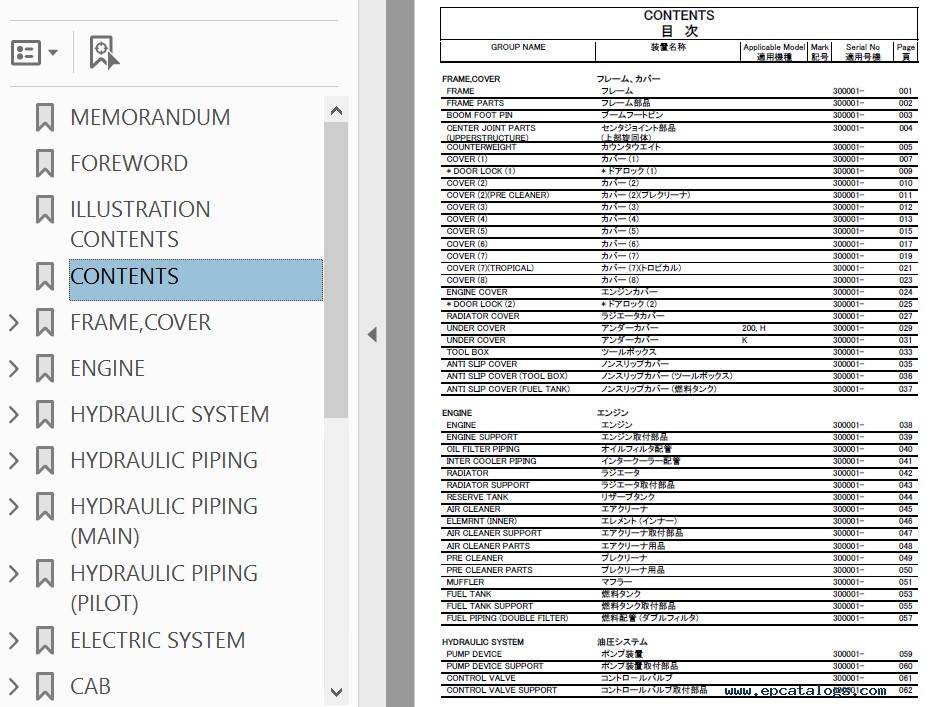Click the HYDRAULIC PIPING bookmark icon

click(x=45, y=460)
